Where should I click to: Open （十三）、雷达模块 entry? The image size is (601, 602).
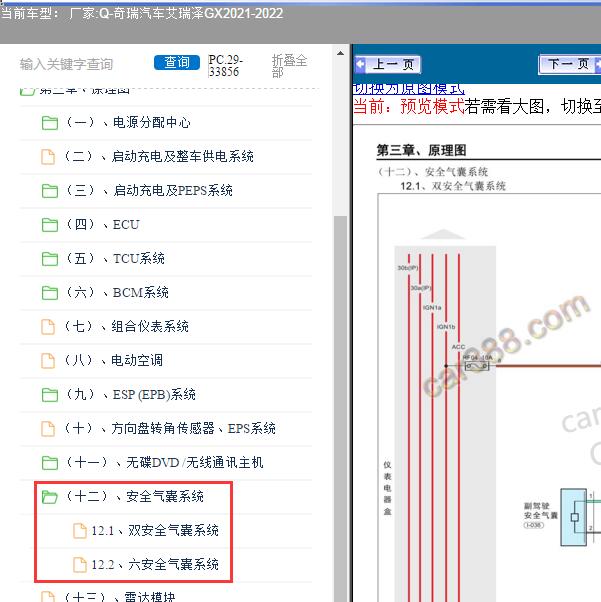coord(119,597)
